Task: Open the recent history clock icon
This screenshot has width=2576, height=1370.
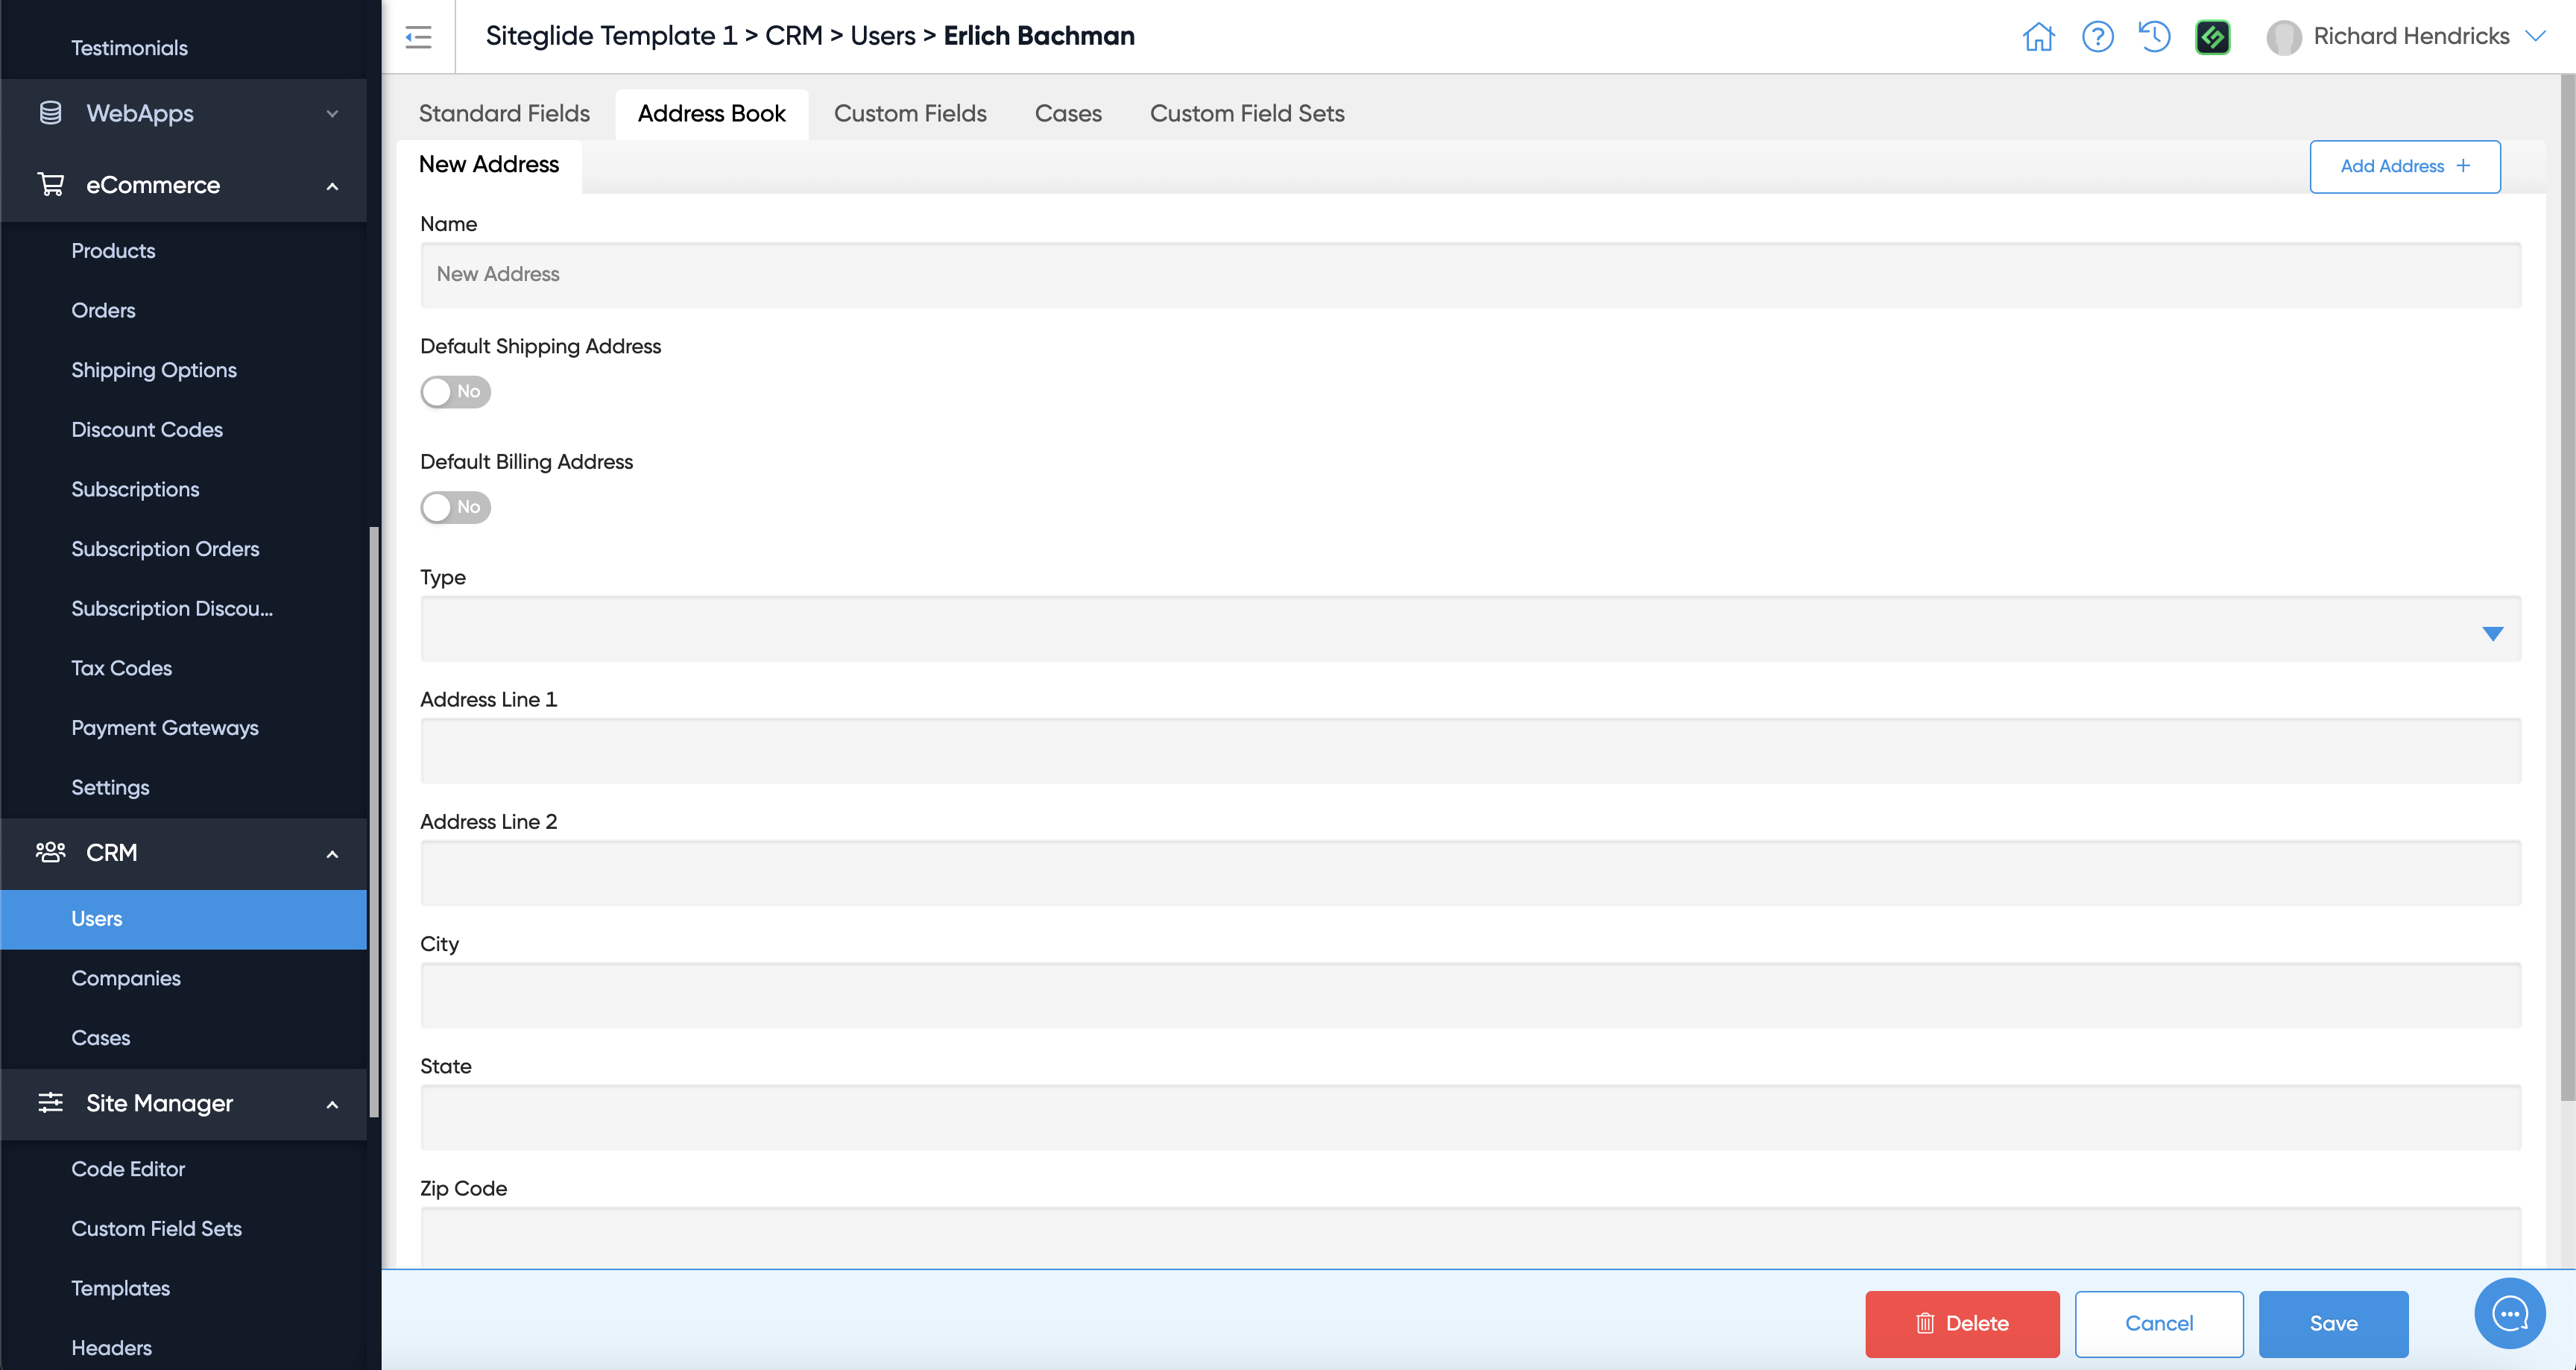Action: point(2154,37)
